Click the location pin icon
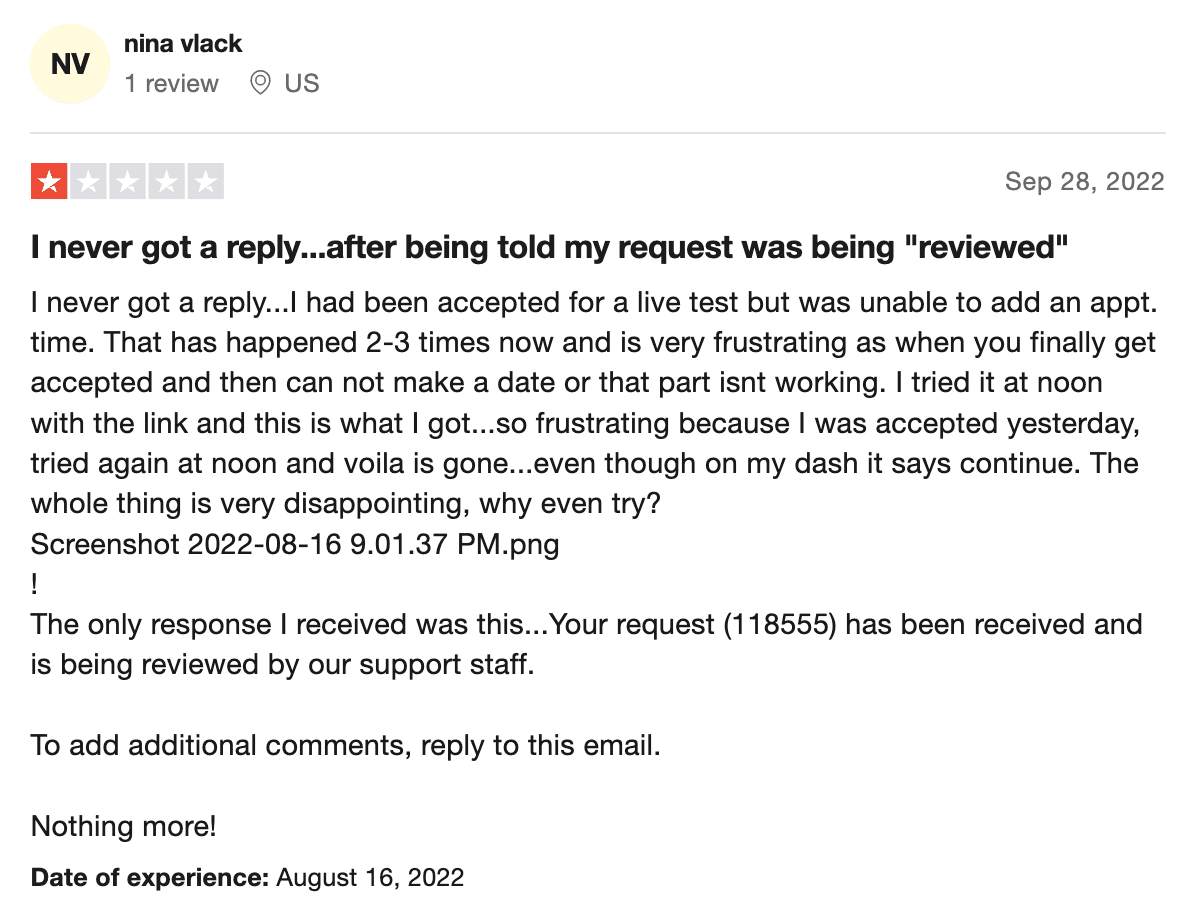Image resolution: width=1196 pixels, height=902 pixels. pyautogui.click(x=260, y=82)
